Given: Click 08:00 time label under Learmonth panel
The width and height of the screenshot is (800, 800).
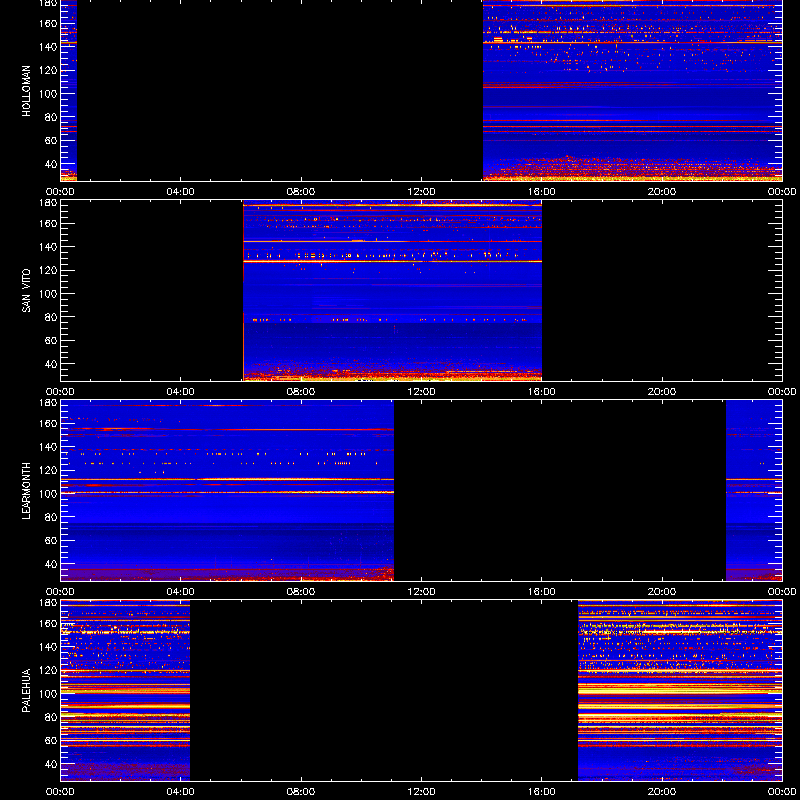Looking at the screenshot, I should click(x=301, y=592).
